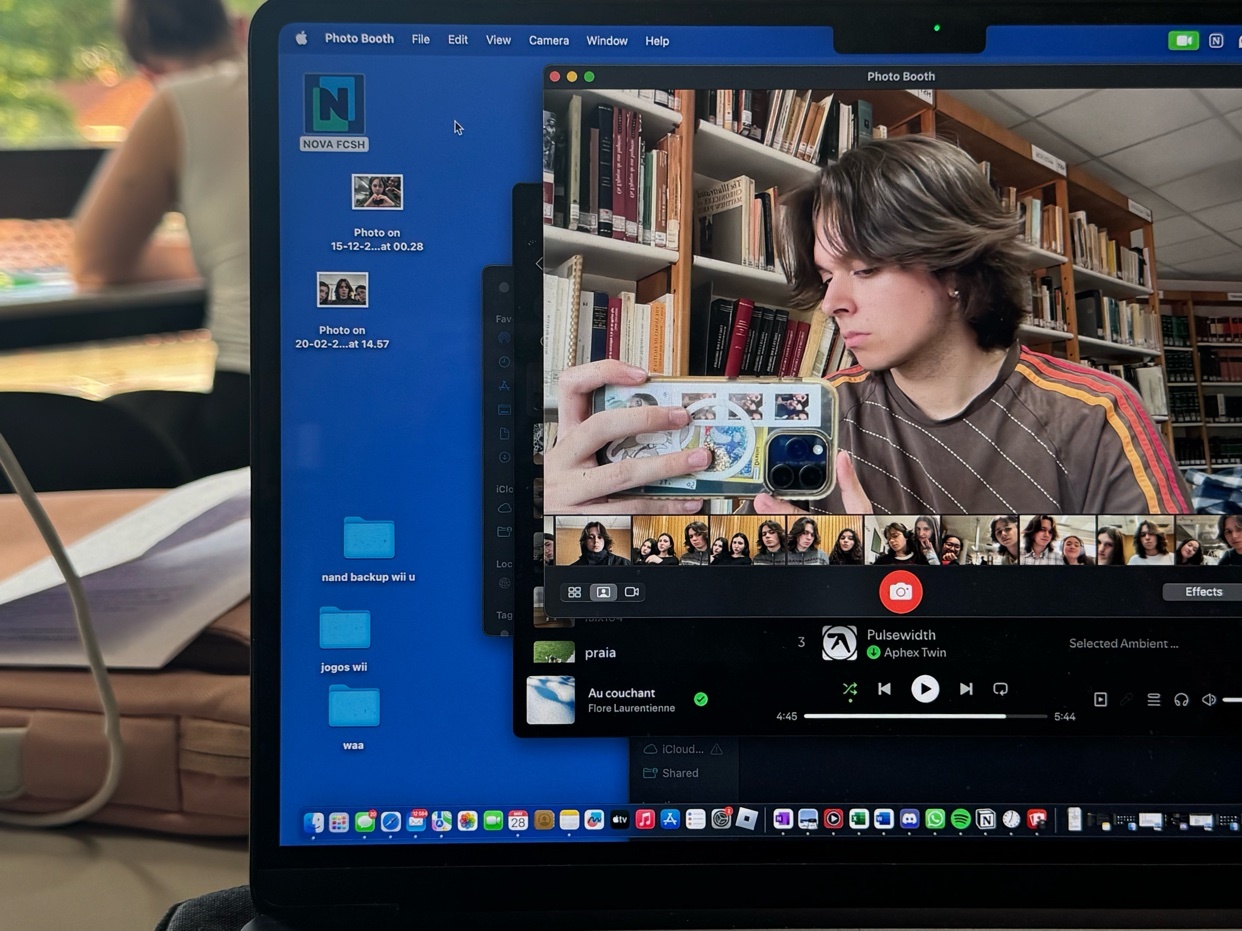The height and width of the screenshot is (931, 1242).
Task: Open Notion from the Dock
Action: pos(986,819)
